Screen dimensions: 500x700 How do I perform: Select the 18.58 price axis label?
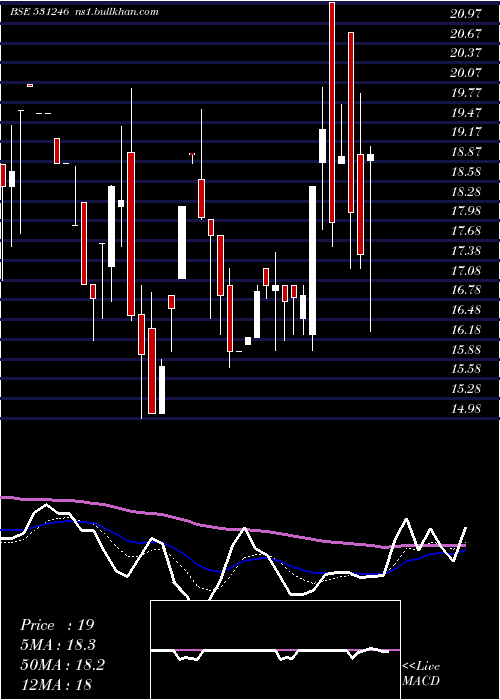pyautogui.click(x=466, y=172)
